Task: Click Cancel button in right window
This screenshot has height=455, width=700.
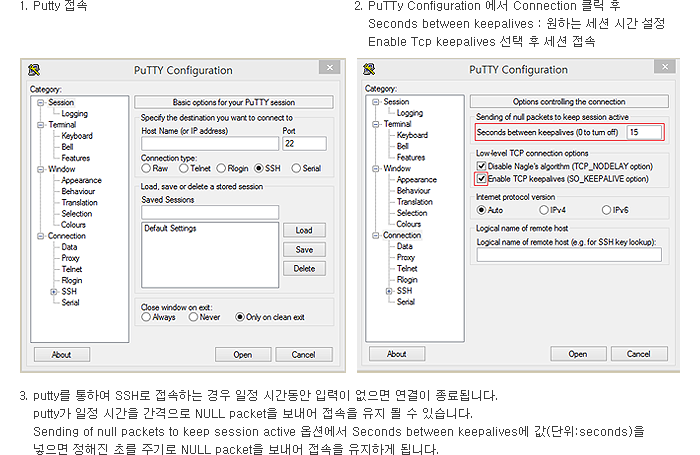Action: pyautogui.click(x=639, y=354)
